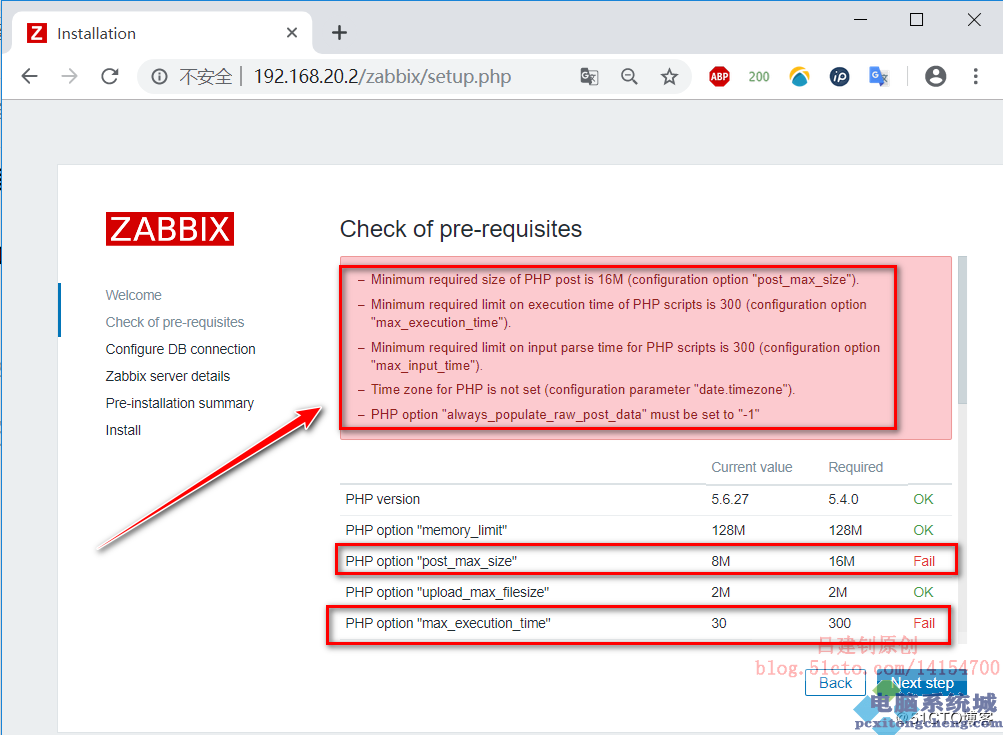The height and width of the screenshot is (735, 1003).
Task: View site info for the insecure connection
Action: (159, 77)
